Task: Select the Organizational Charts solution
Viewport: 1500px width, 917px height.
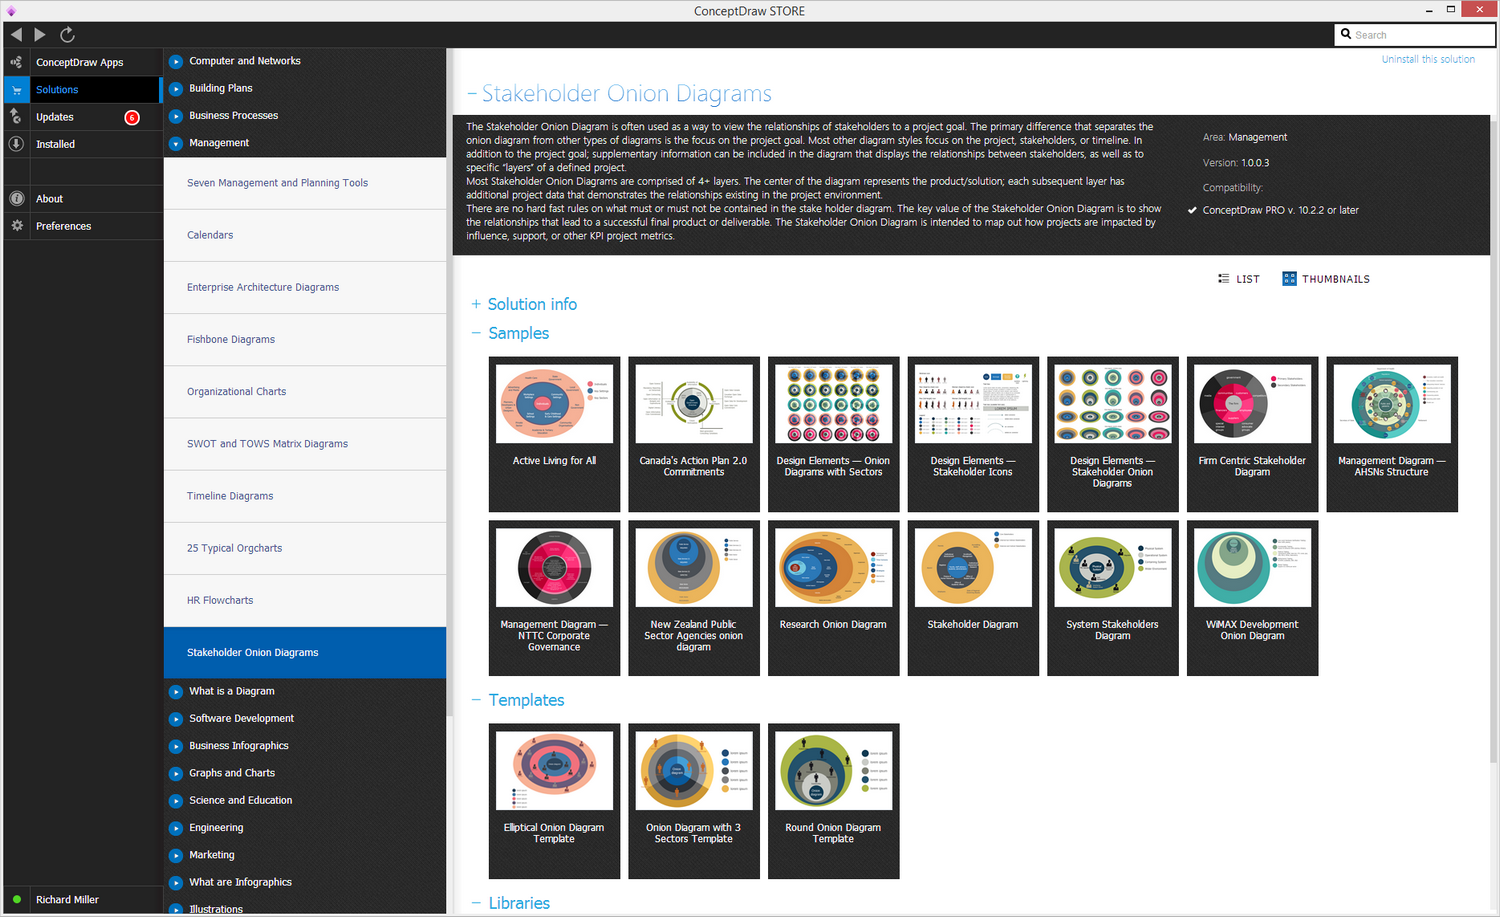Action: point(305,391)
